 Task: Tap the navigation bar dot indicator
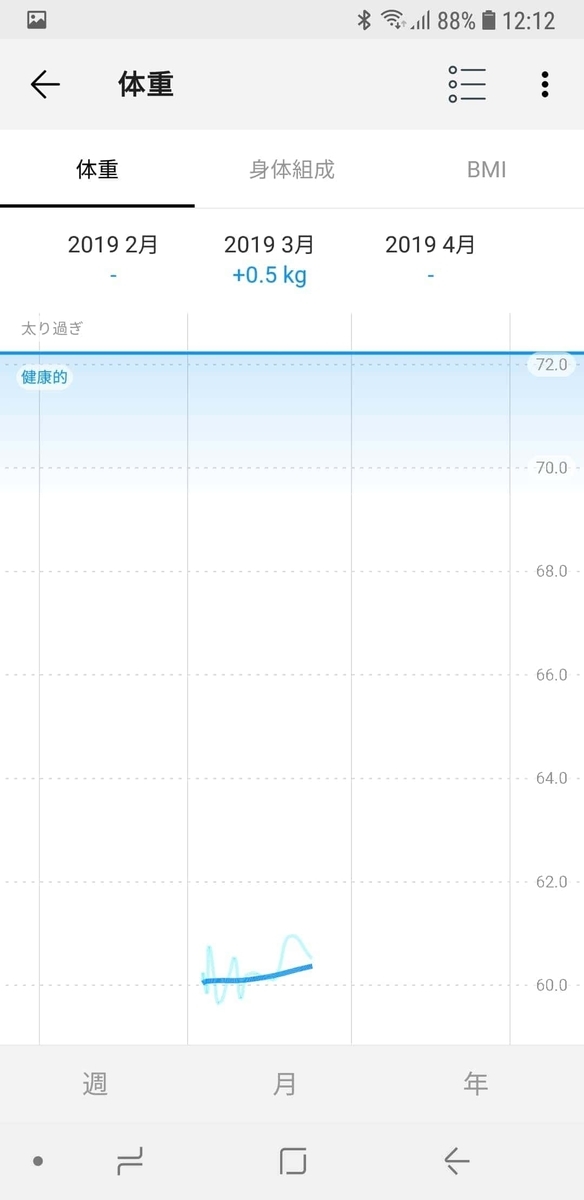point(38,1161)
